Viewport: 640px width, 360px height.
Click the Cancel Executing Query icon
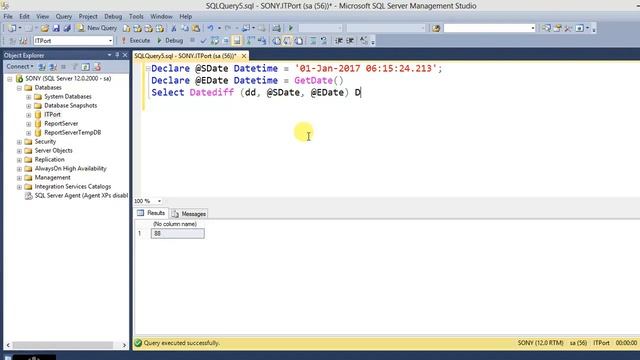[x=192, y=40]
